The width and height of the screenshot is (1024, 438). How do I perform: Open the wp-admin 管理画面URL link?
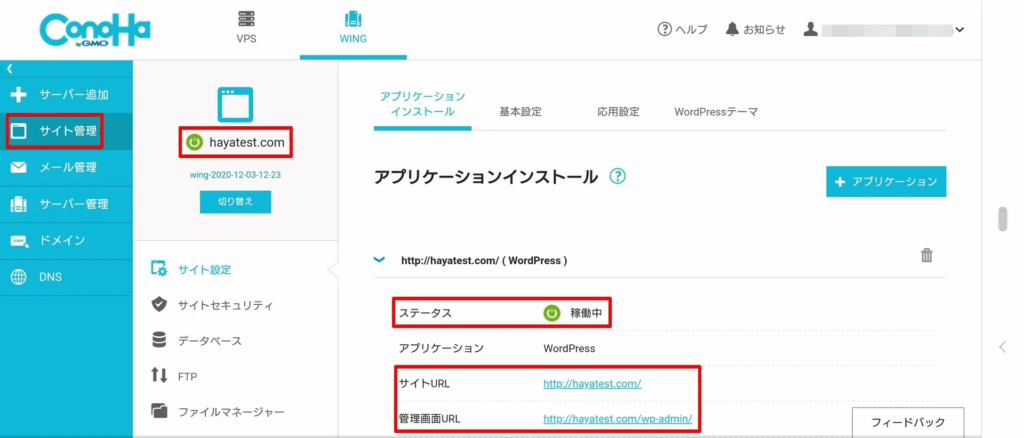pyautogui.click(x=617, y=418)
